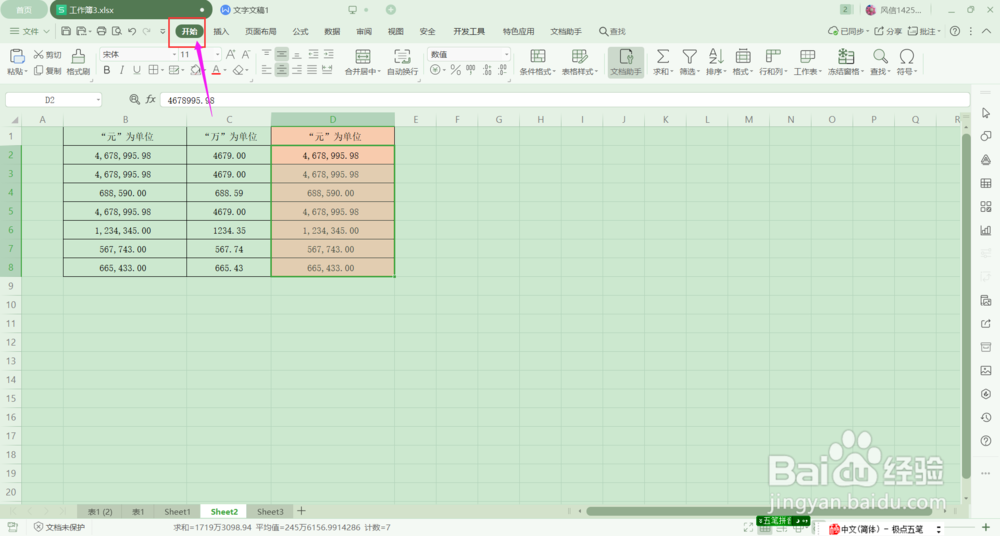1000x536 pixels.
Task: Click the 已同步 sync status button
Action: click(848, 31)
